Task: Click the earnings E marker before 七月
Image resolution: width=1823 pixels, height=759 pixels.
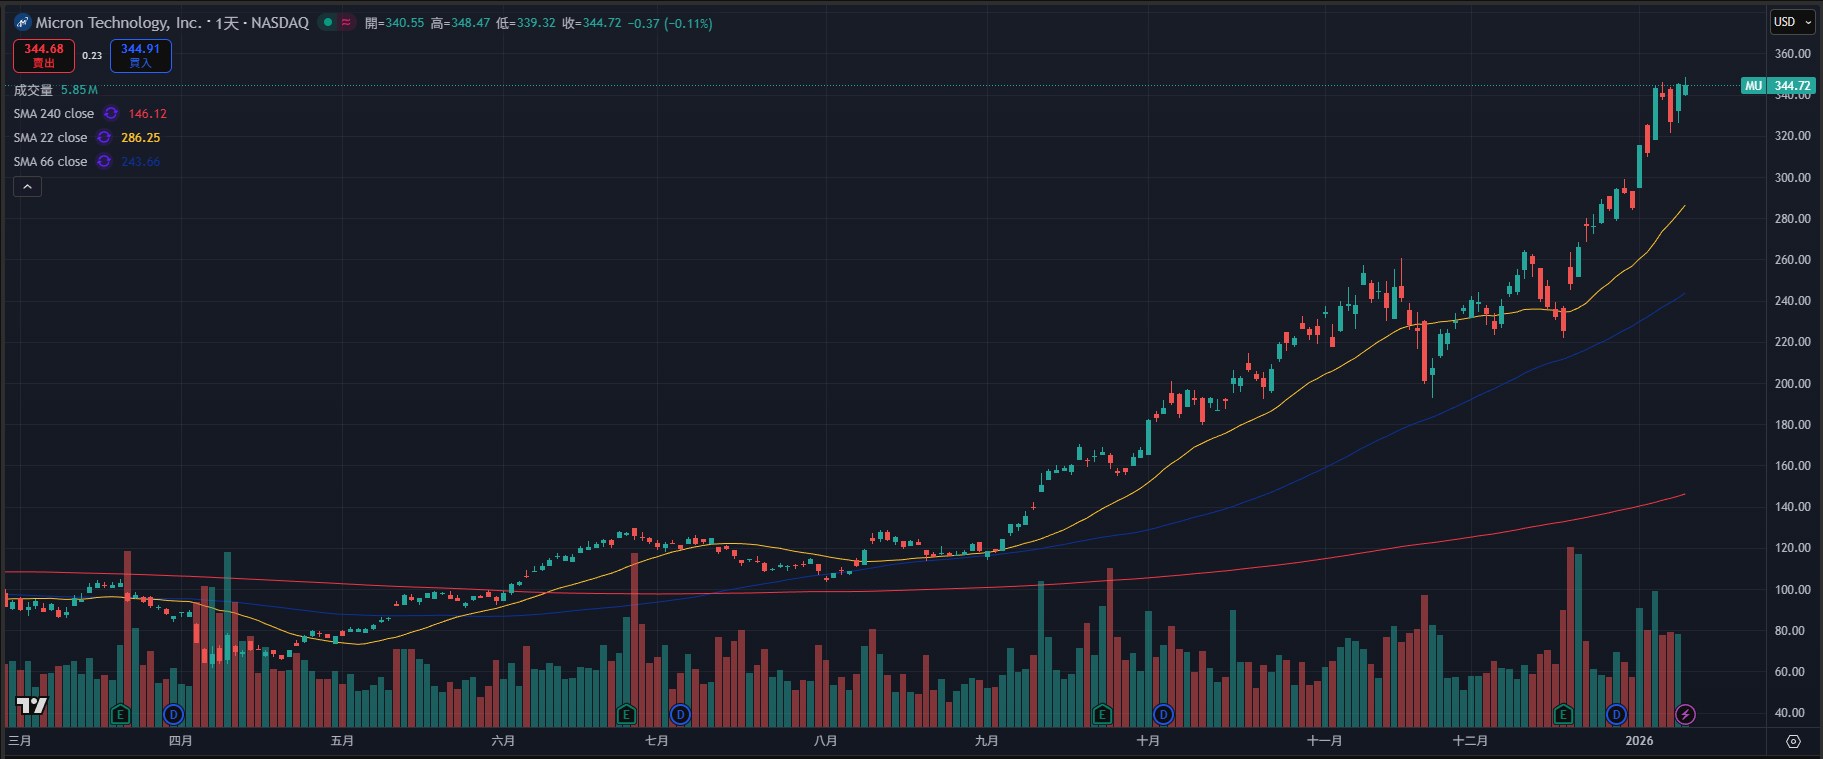Action: pos(627,714)
